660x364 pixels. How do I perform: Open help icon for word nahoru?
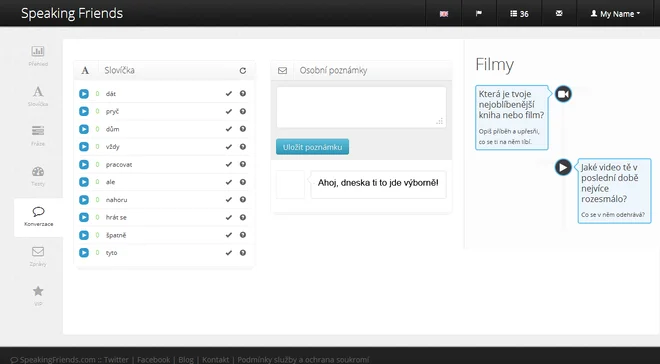click(x=243, y=200)
